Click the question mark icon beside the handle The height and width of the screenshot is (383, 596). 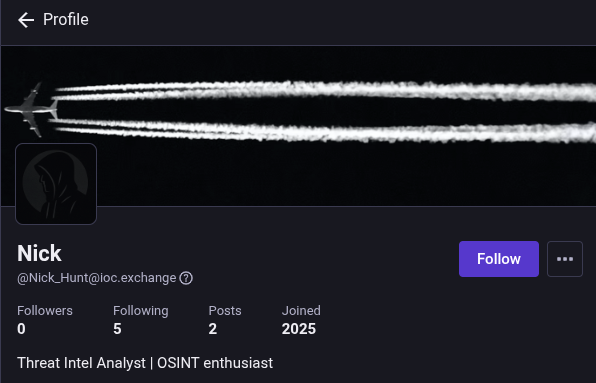(186, 278)
